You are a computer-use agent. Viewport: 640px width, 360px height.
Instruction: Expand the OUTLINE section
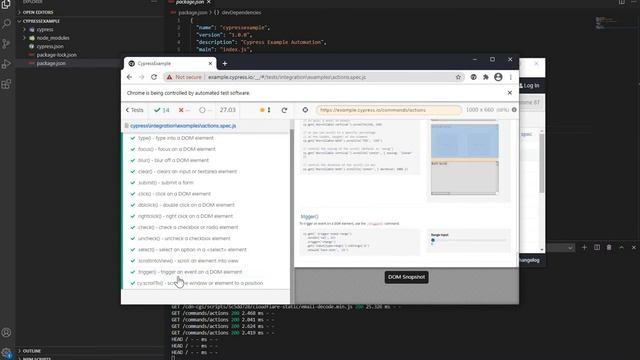(31, 351)
